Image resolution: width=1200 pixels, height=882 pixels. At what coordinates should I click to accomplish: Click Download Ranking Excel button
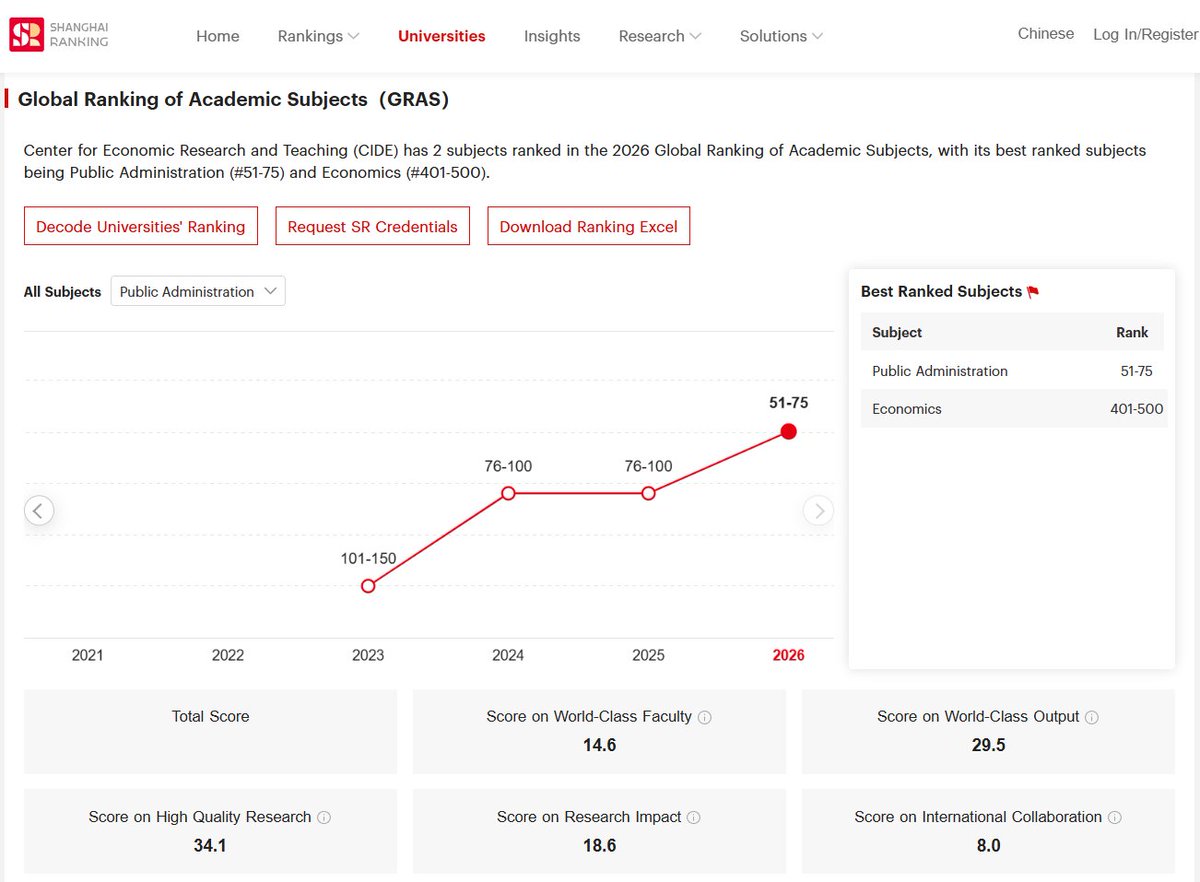(589, 226)
